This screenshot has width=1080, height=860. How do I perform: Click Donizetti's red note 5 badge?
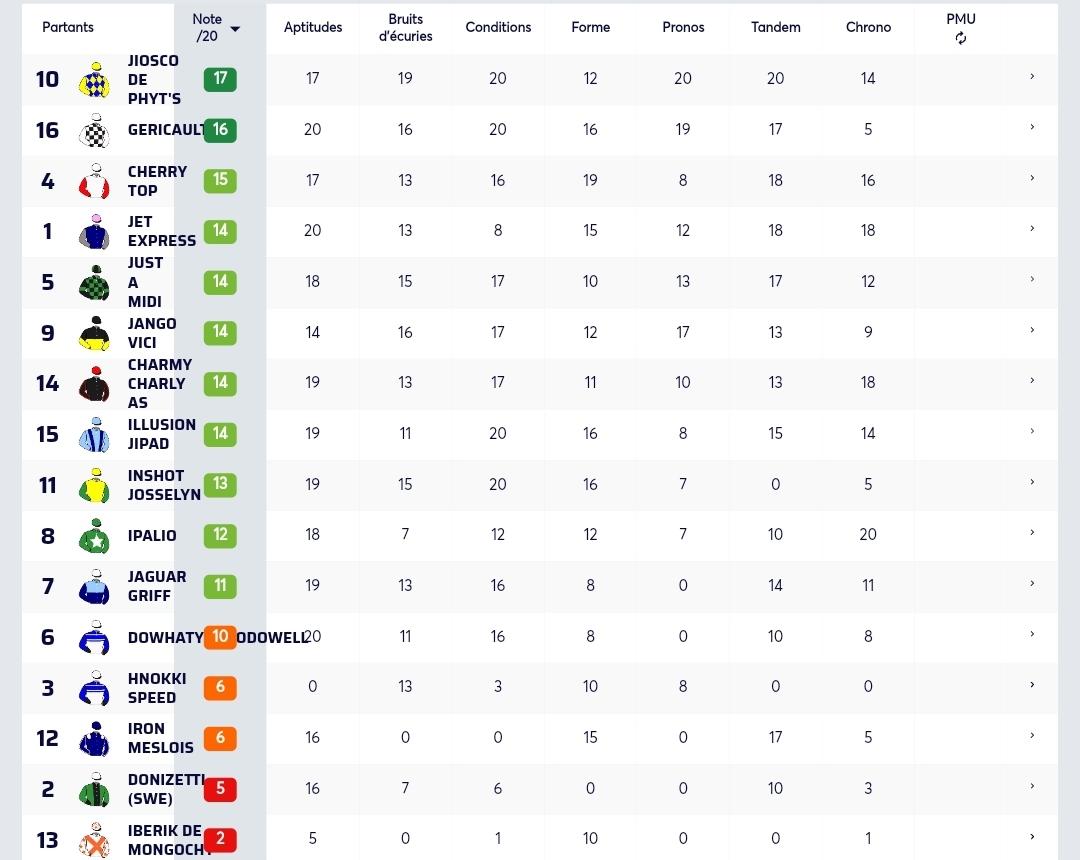(x=220, y=788)
